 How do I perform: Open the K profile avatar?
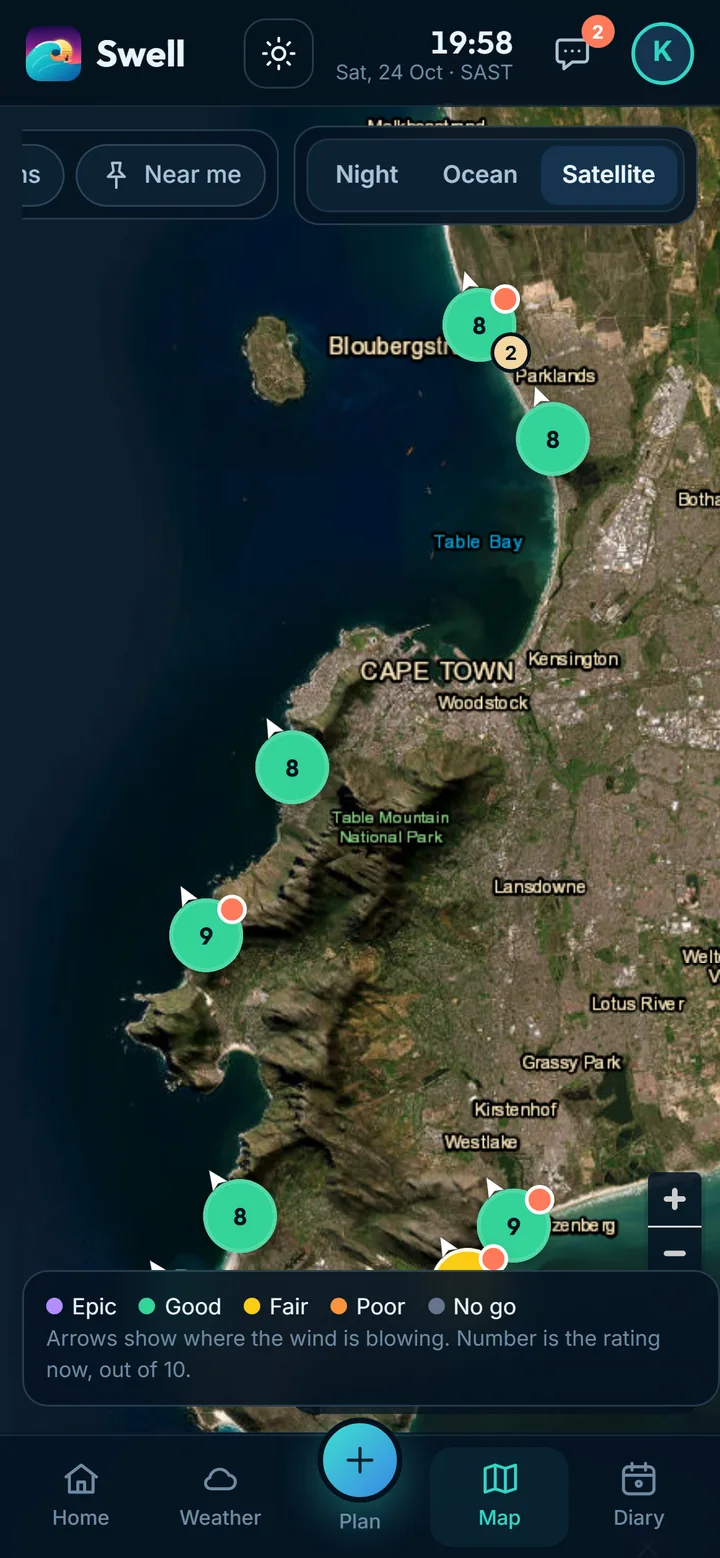(662, 53)
